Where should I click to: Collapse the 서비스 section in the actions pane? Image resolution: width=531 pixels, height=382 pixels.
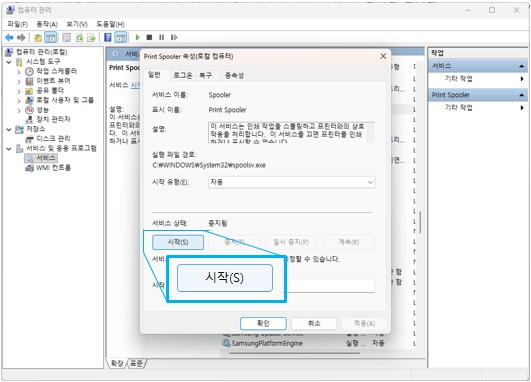[x=522, y=66]
